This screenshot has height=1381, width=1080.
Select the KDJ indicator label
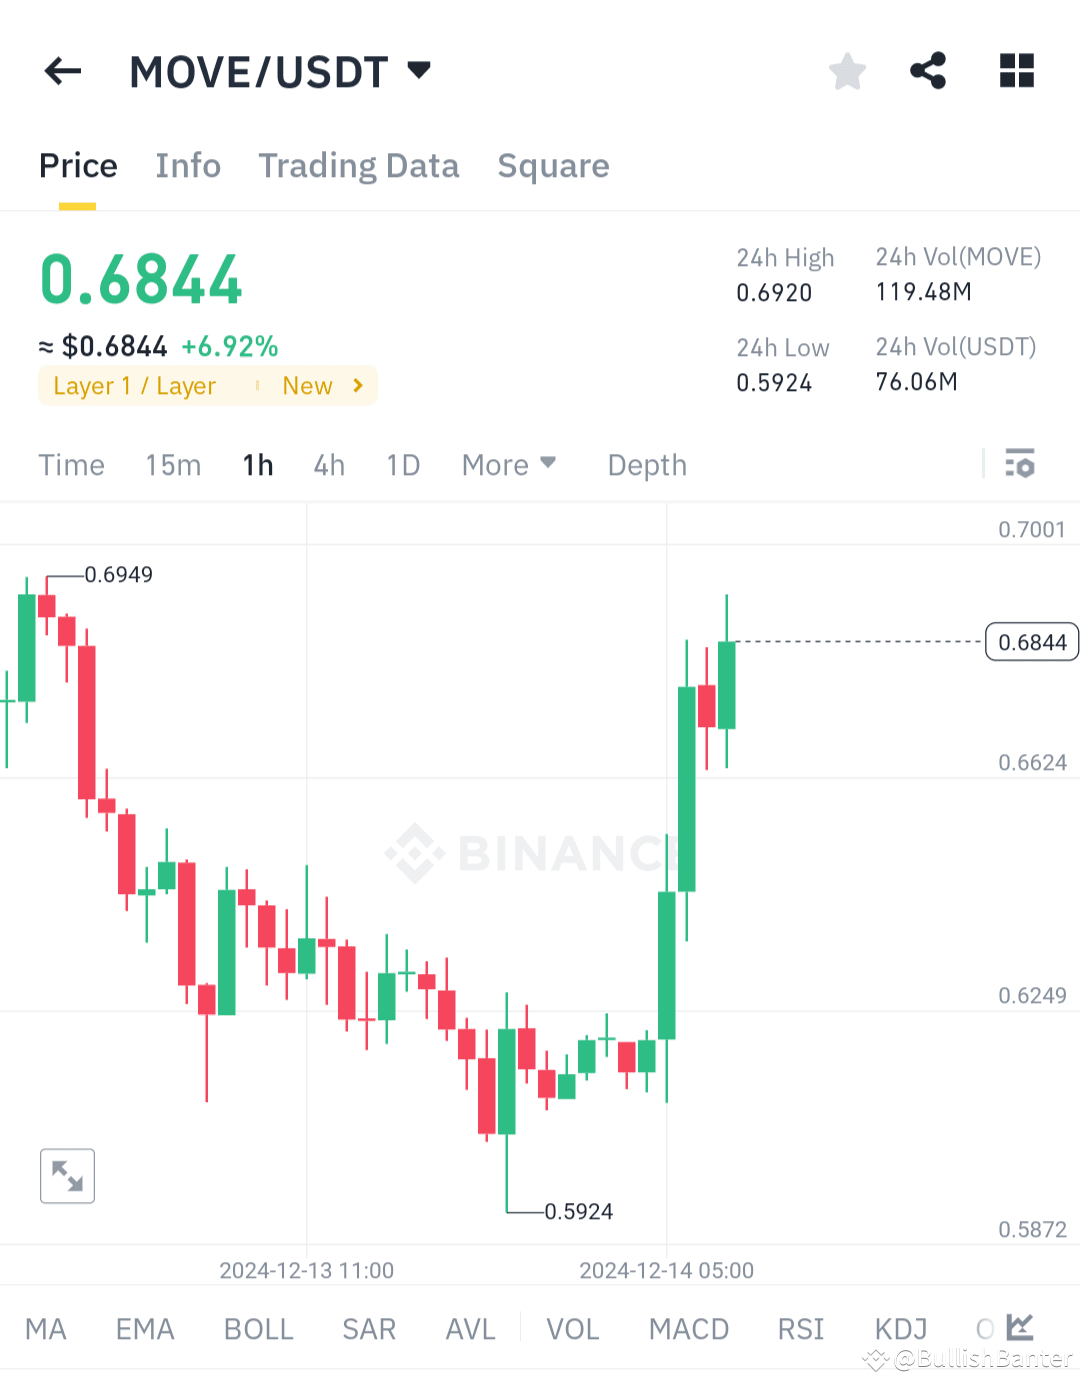[x=899, y=1328]
